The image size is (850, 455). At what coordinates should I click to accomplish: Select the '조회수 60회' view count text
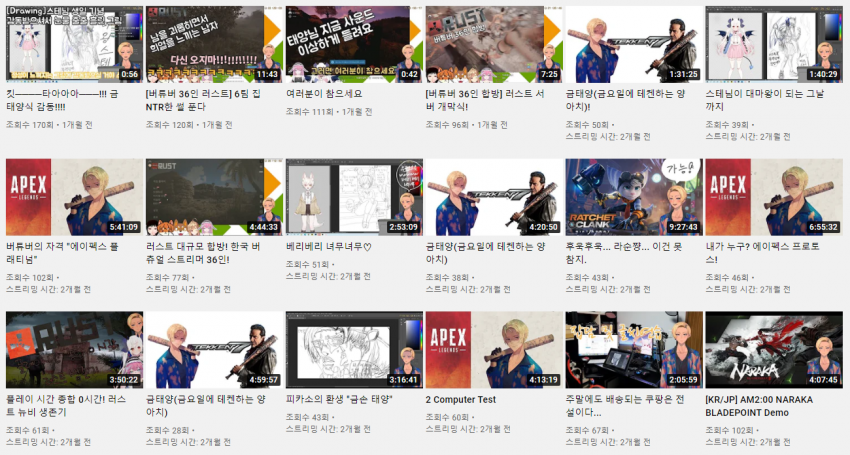coord(447,418)
